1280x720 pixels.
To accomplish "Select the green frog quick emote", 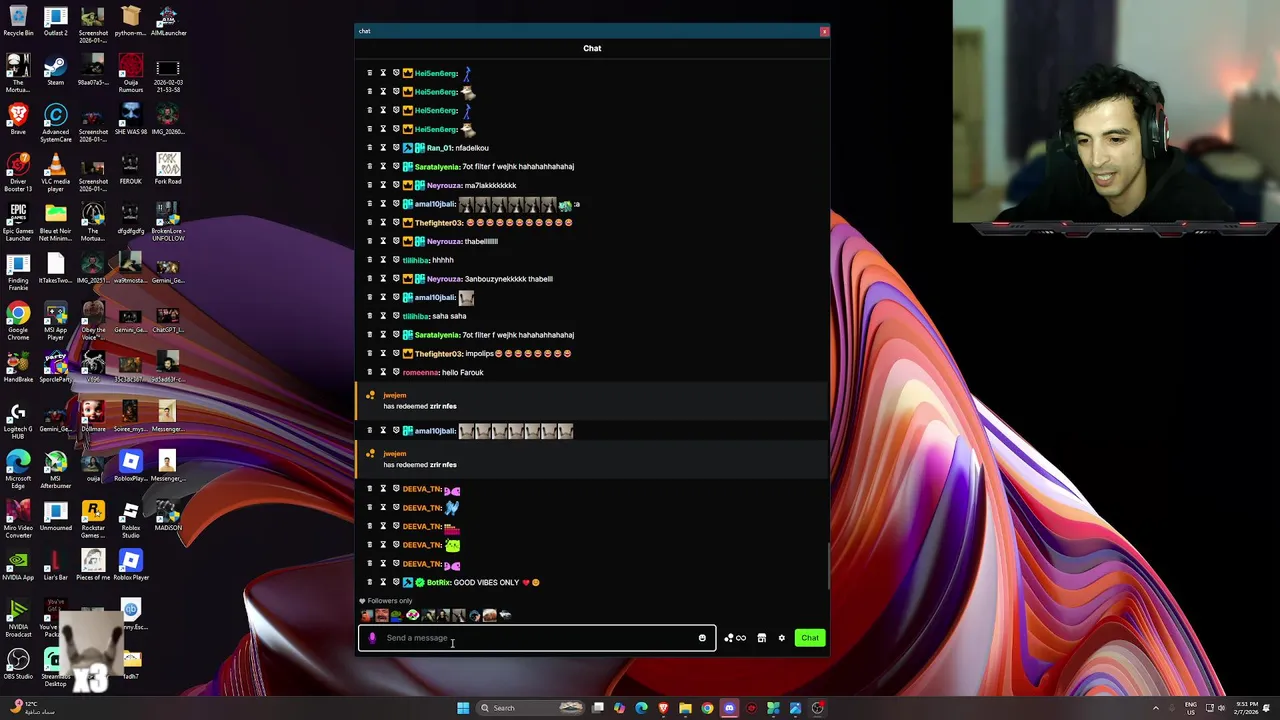I will tap(397, 615).
